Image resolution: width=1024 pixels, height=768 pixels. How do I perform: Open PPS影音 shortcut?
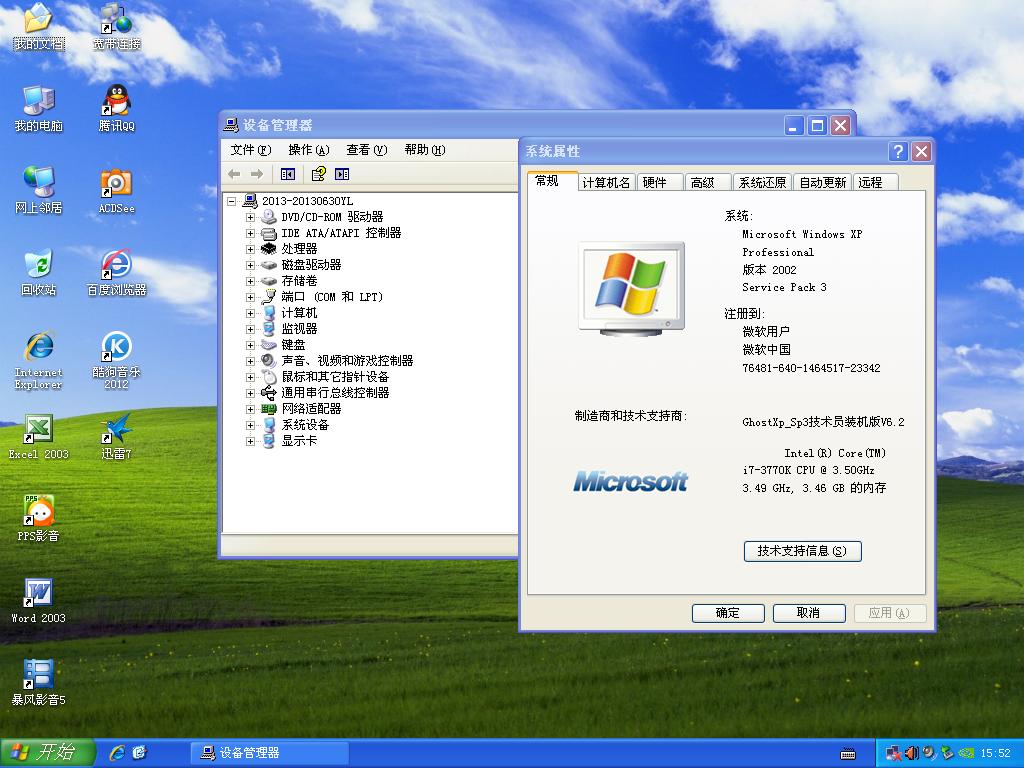tap(39, 519)
